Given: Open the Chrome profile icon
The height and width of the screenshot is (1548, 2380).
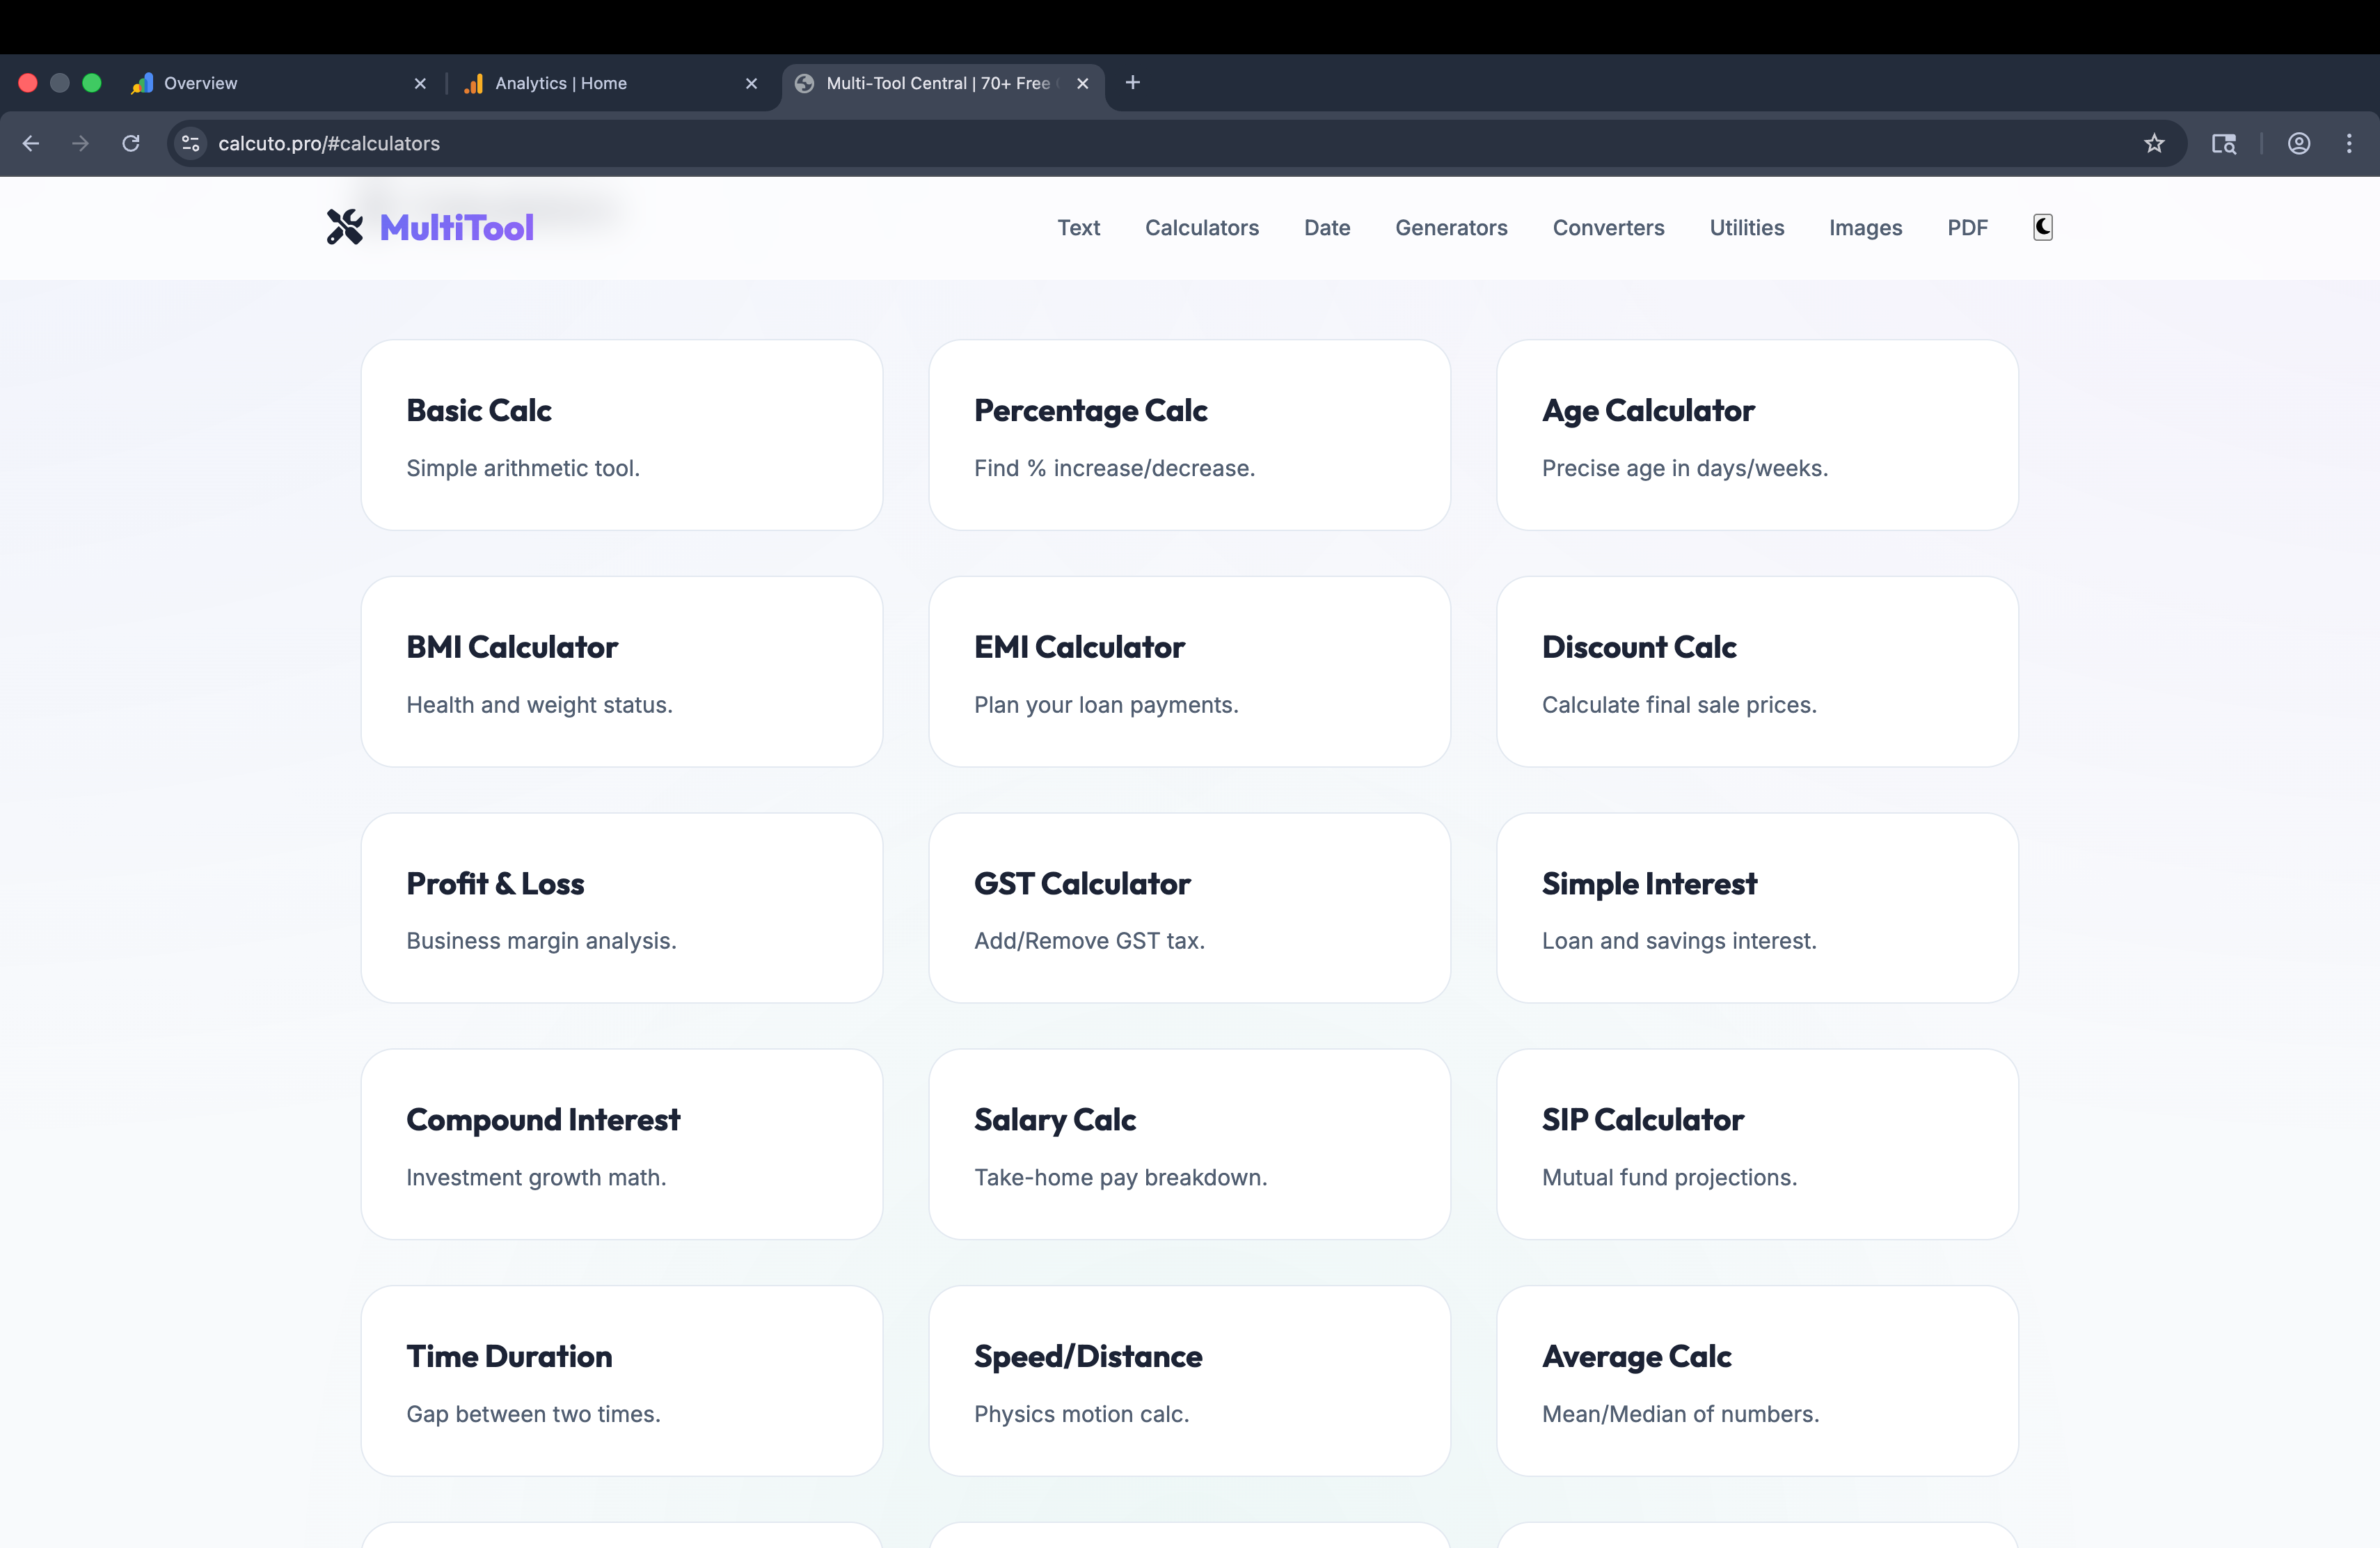Looking at the screenshot, I should pos(2299,143).
